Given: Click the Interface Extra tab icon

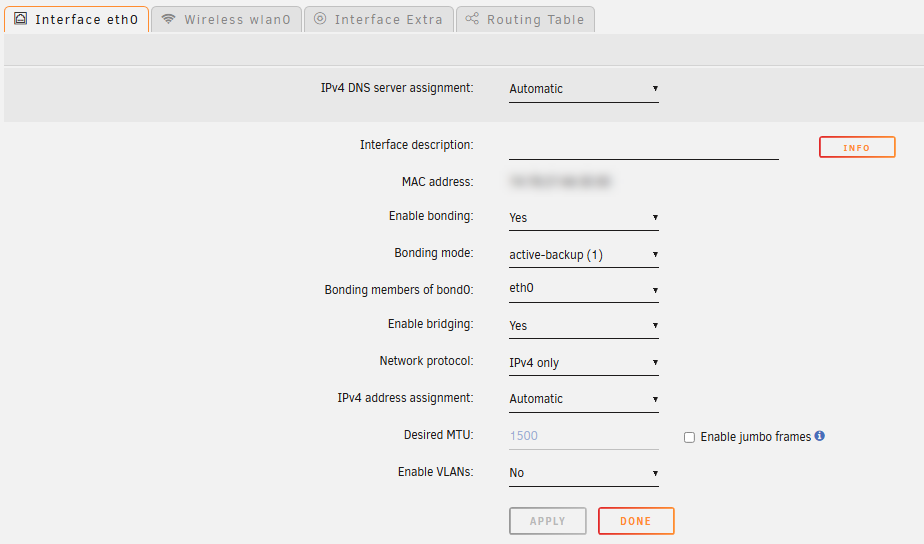Looking at the screenshot, I should [320, 19].
